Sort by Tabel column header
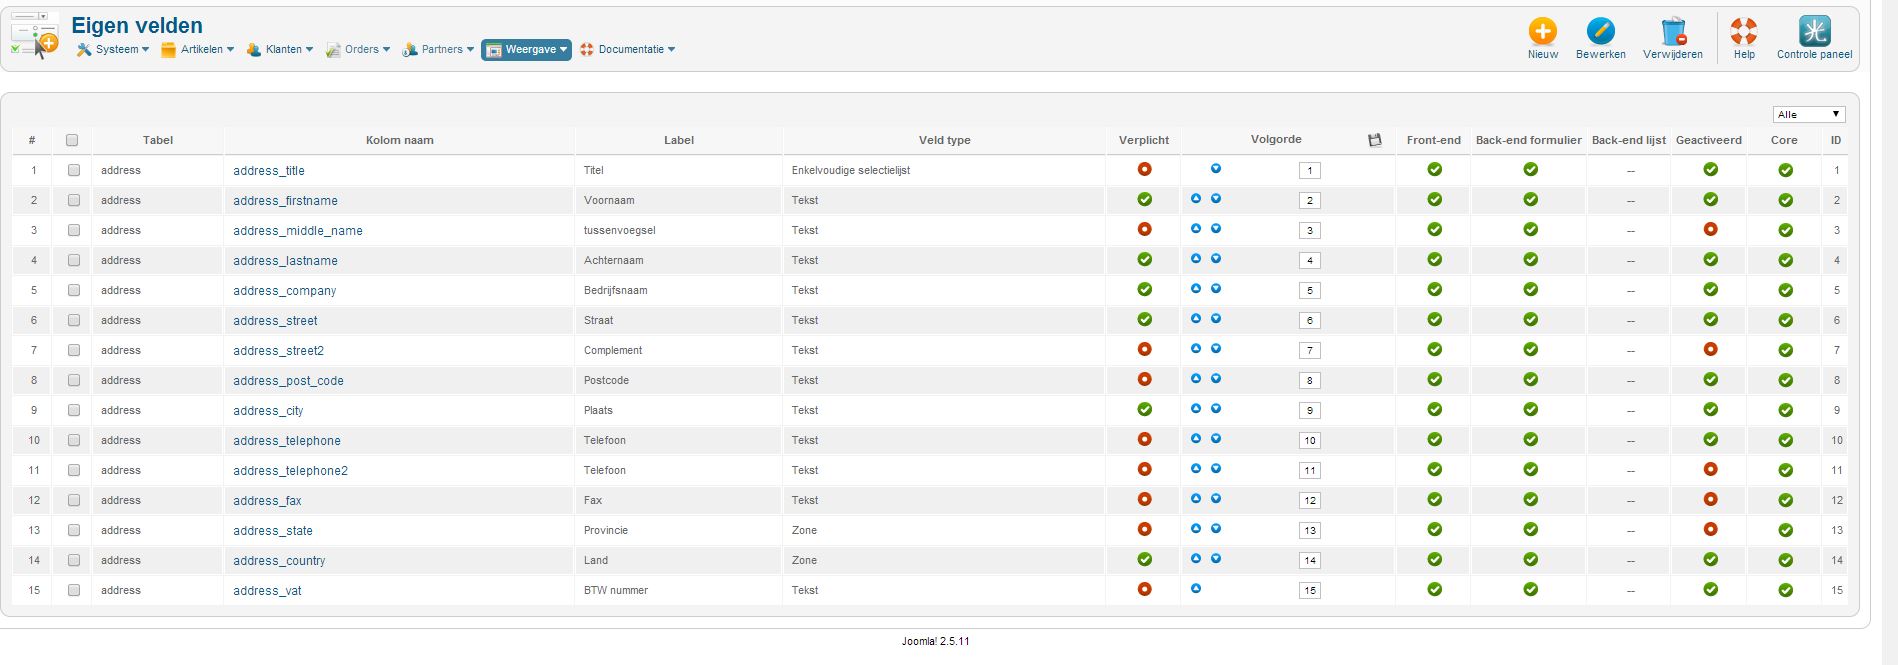1898x665 pixels. click(x=158, y=140)
